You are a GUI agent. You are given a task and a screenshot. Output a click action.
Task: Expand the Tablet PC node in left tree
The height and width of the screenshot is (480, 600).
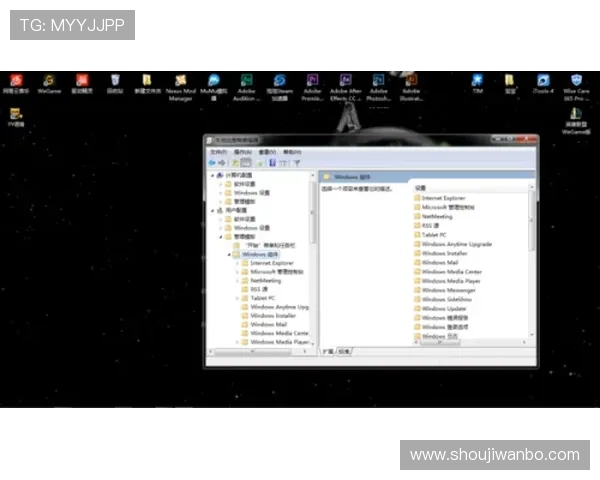(237, 298)
